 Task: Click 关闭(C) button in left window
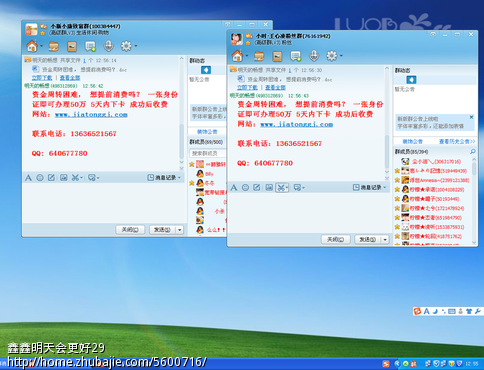pos(130,230)
